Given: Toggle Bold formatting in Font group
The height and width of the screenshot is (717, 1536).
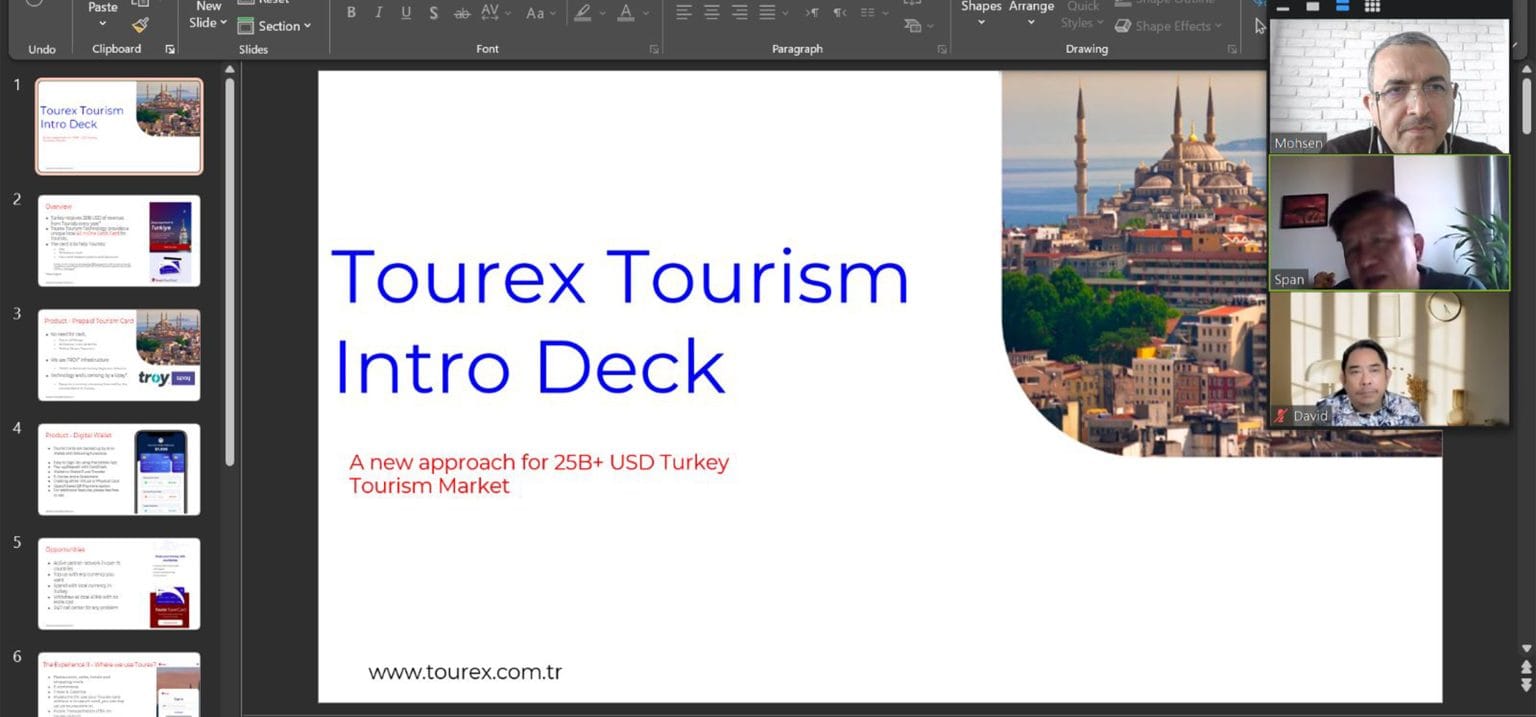Looking at the screenshot, I should click(351, 13).
